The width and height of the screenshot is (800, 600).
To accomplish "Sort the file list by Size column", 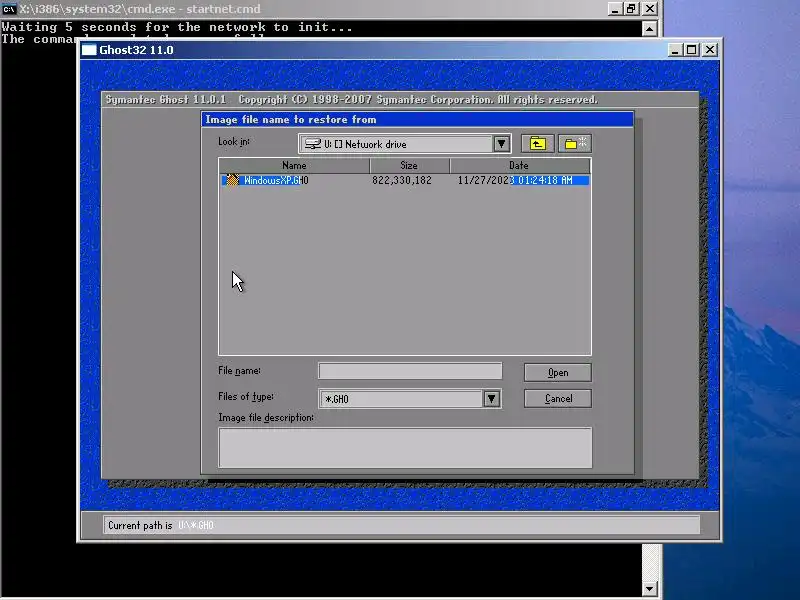I will click(409, 165).
